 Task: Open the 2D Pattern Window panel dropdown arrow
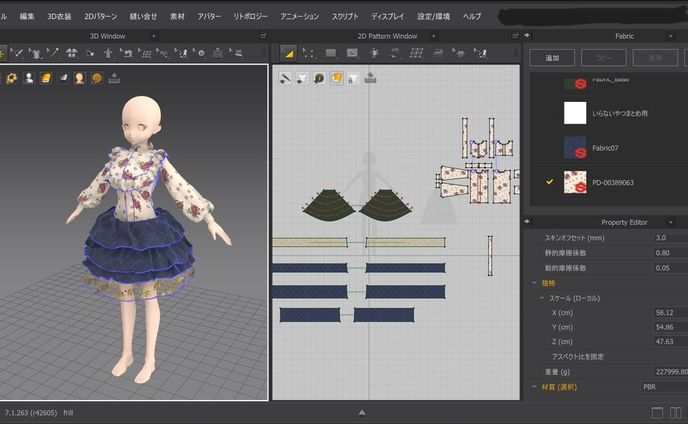pyautogui.click(x=434, y=36)
